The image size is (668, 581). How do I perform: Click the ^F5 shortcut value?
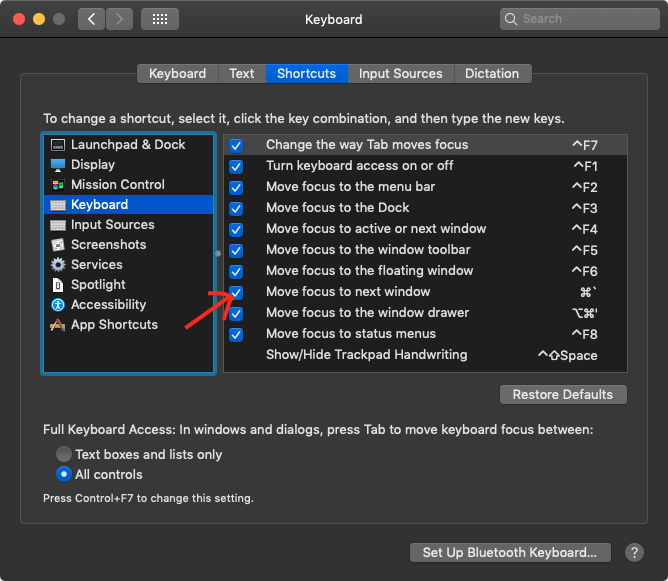pyautogui.click(x=584, y=250)
